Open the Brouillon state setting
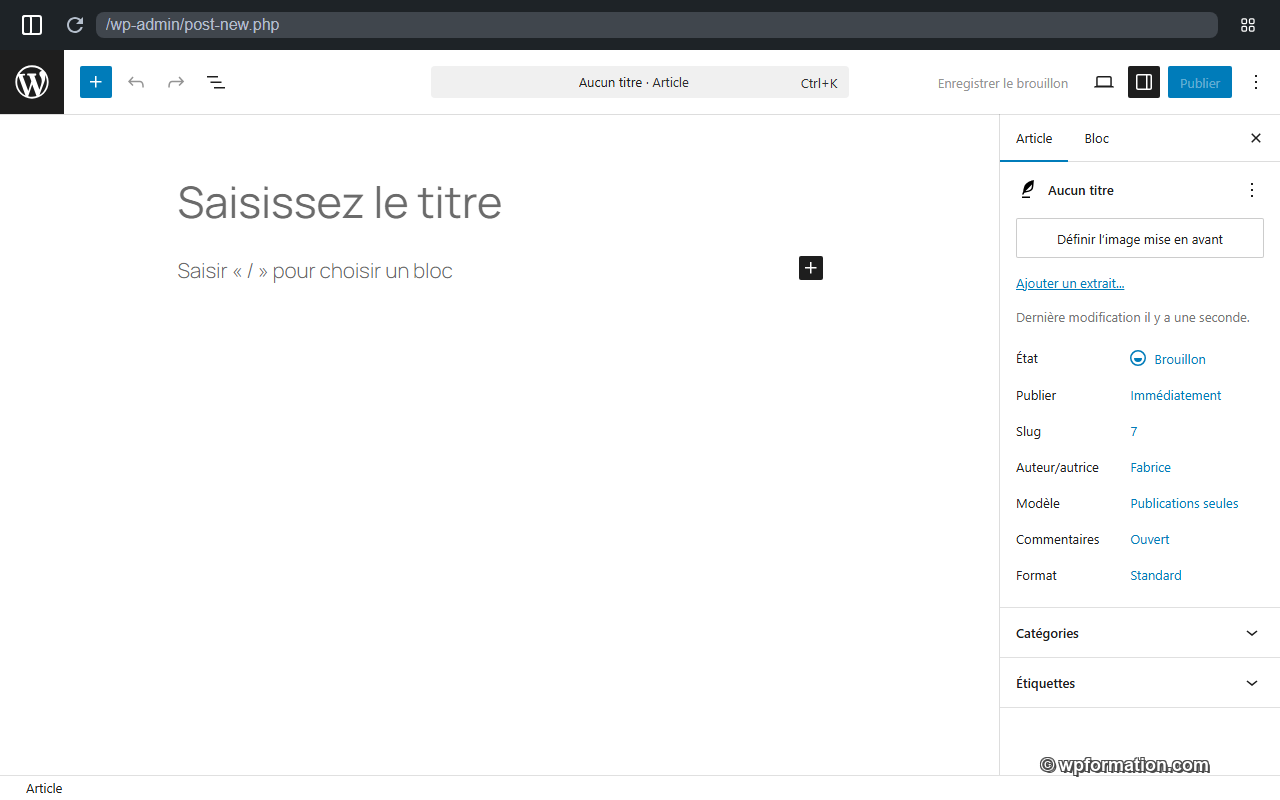The height and width of the screenshot is (800, 1280). [x=1168, y=359]
